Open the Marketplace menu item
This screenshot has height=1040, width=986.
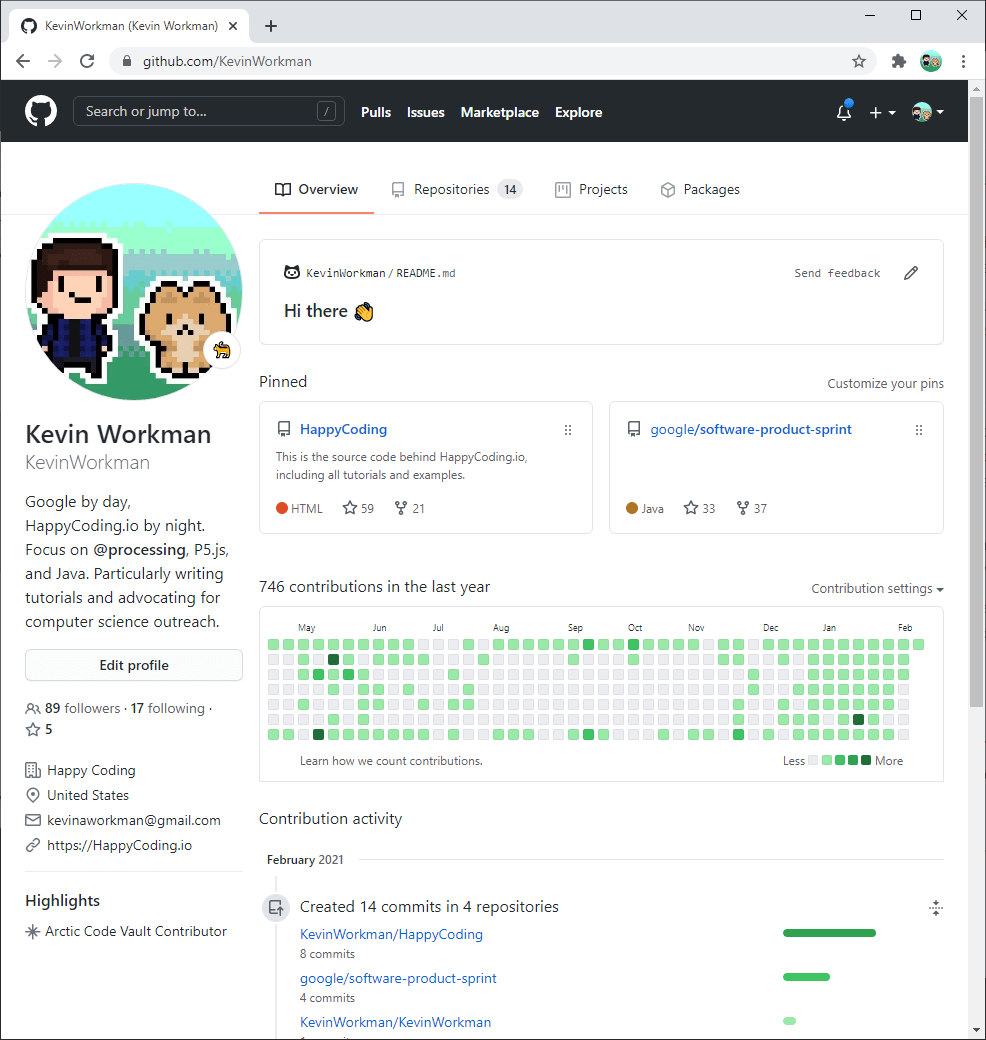click(x=499, y=112)
